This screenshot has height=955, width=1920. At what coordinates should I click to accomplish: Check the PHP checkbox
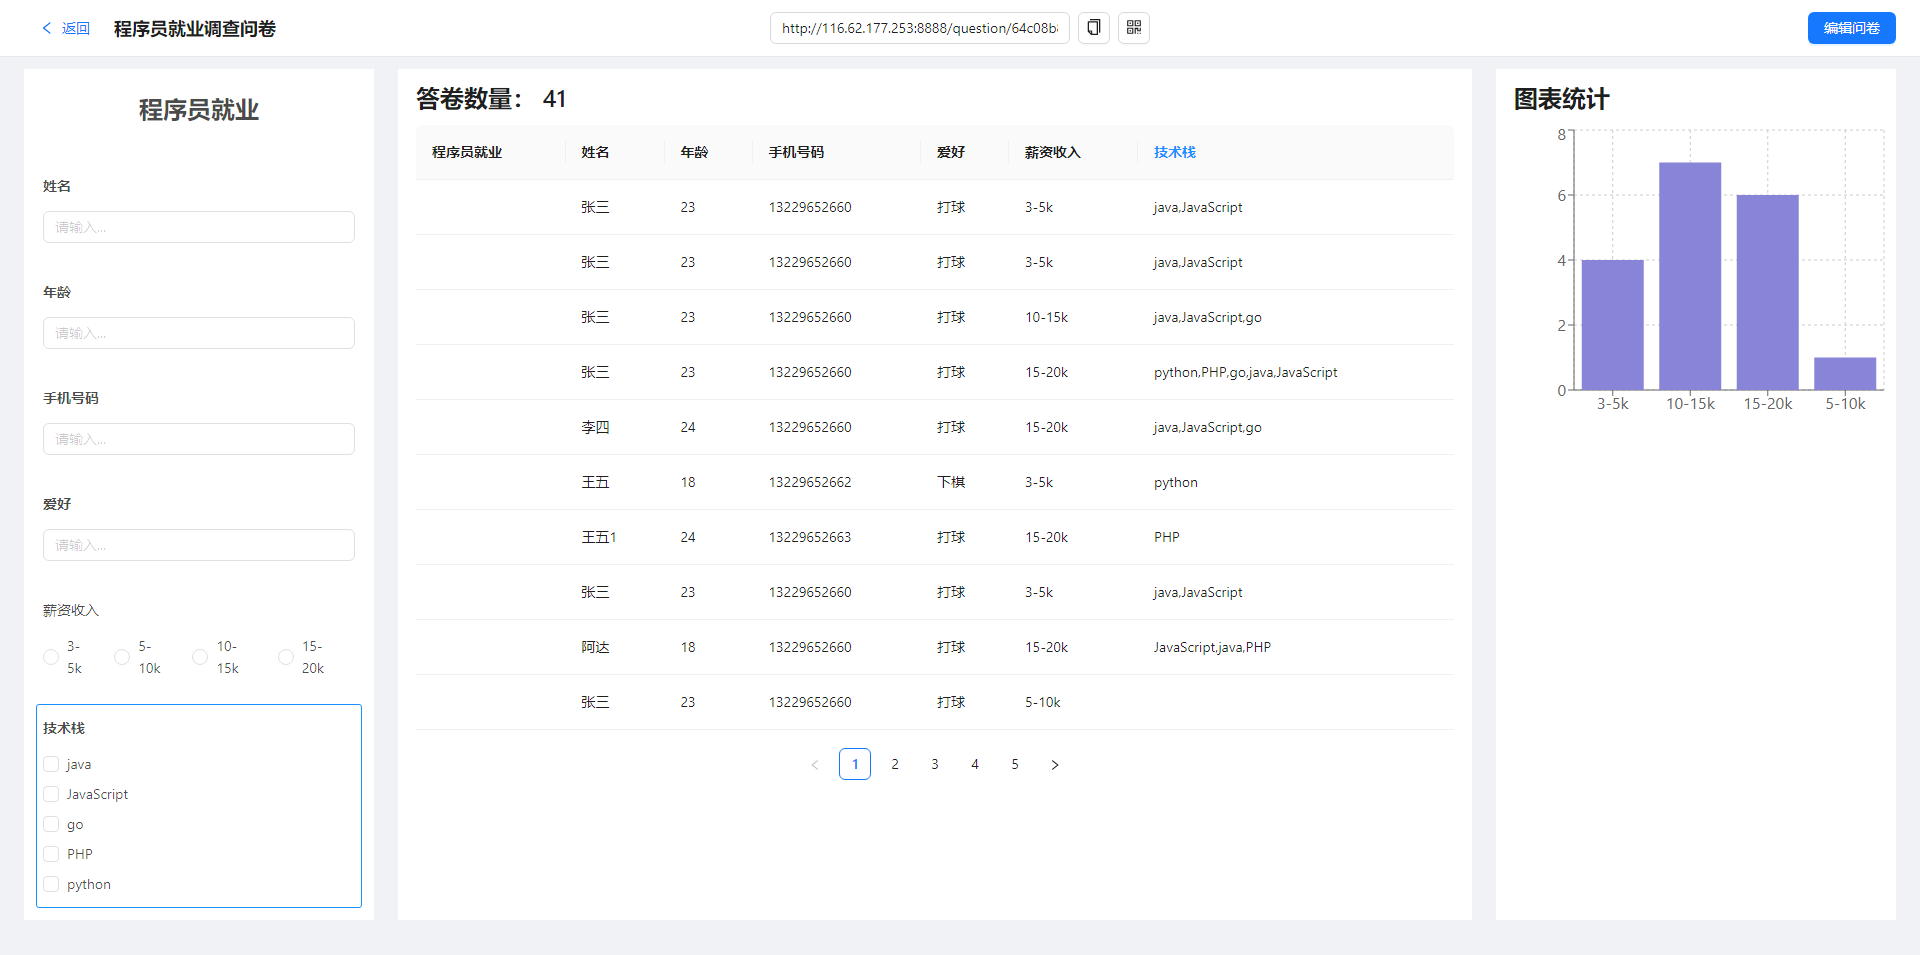point(51,854)
